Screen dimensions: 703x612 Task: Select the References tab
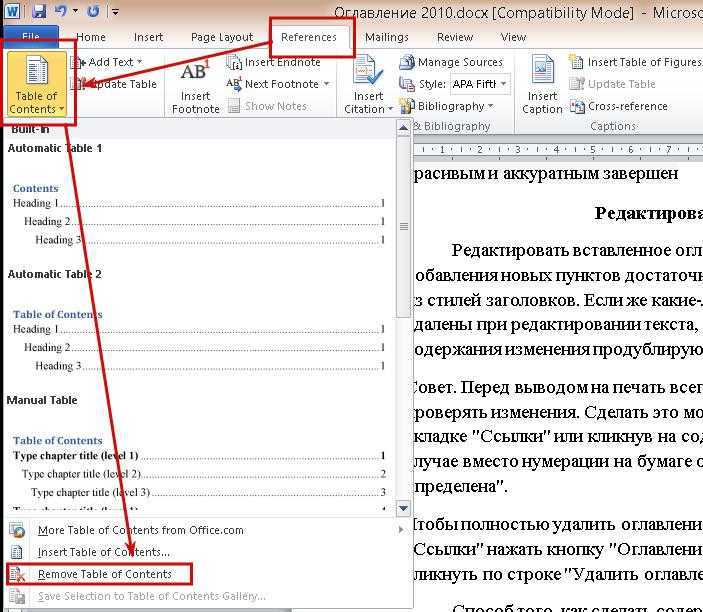pos(309,37)
